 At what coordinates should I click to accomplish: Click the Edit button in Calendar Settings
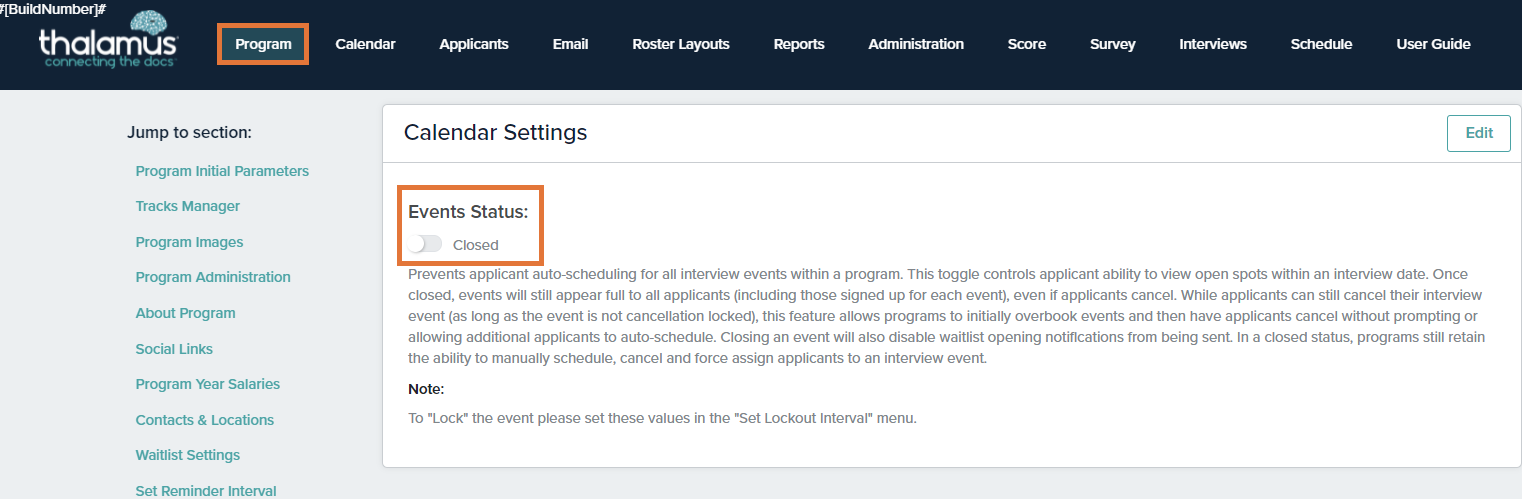[1478, 133]
